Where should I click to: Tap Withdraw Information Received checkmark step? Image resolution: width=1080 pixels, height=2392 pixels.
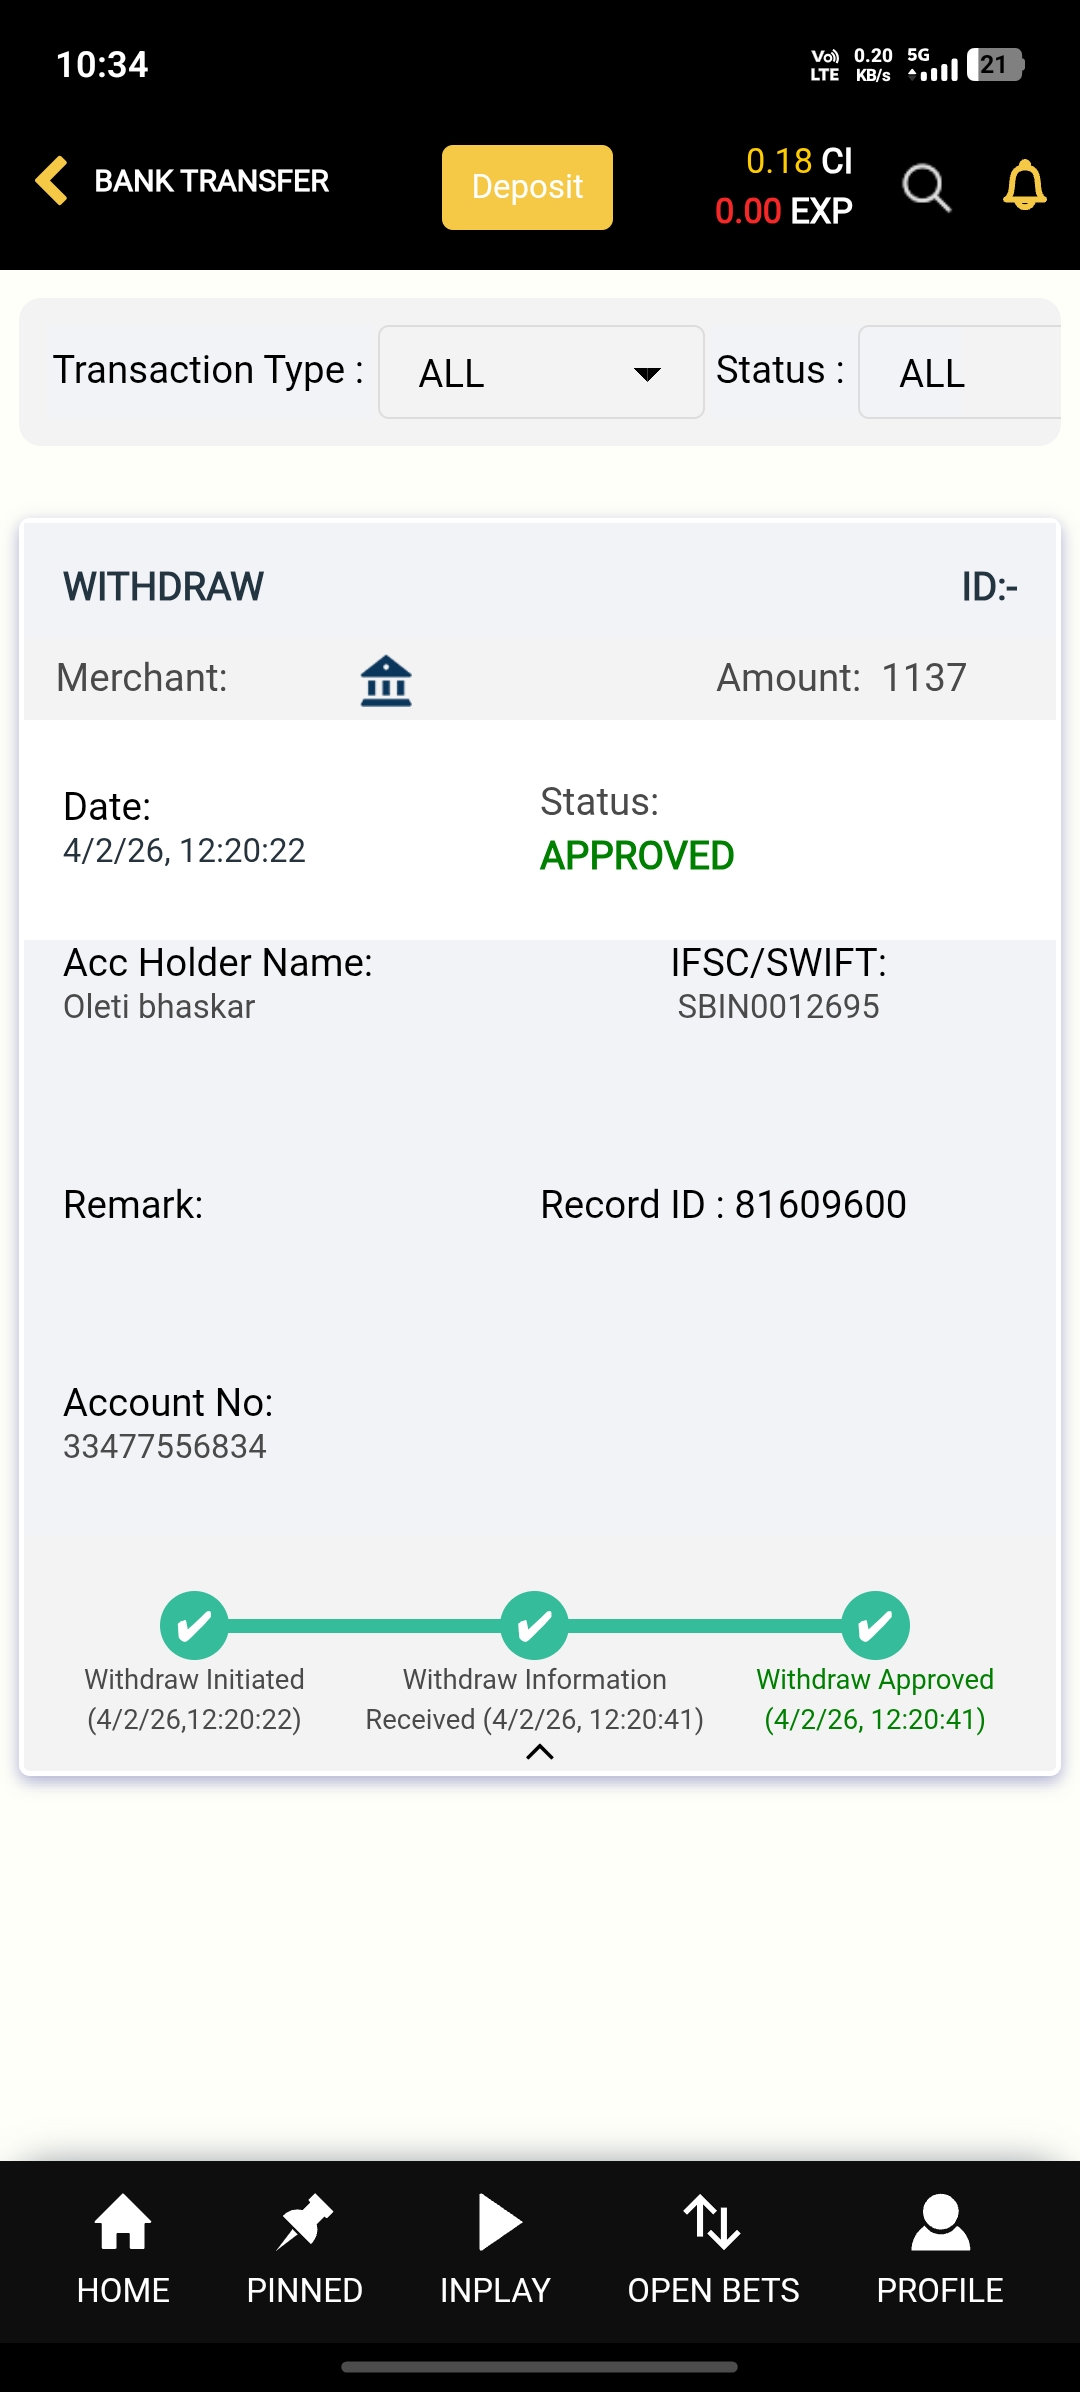pyautogui.click(x=534, y=1625)
